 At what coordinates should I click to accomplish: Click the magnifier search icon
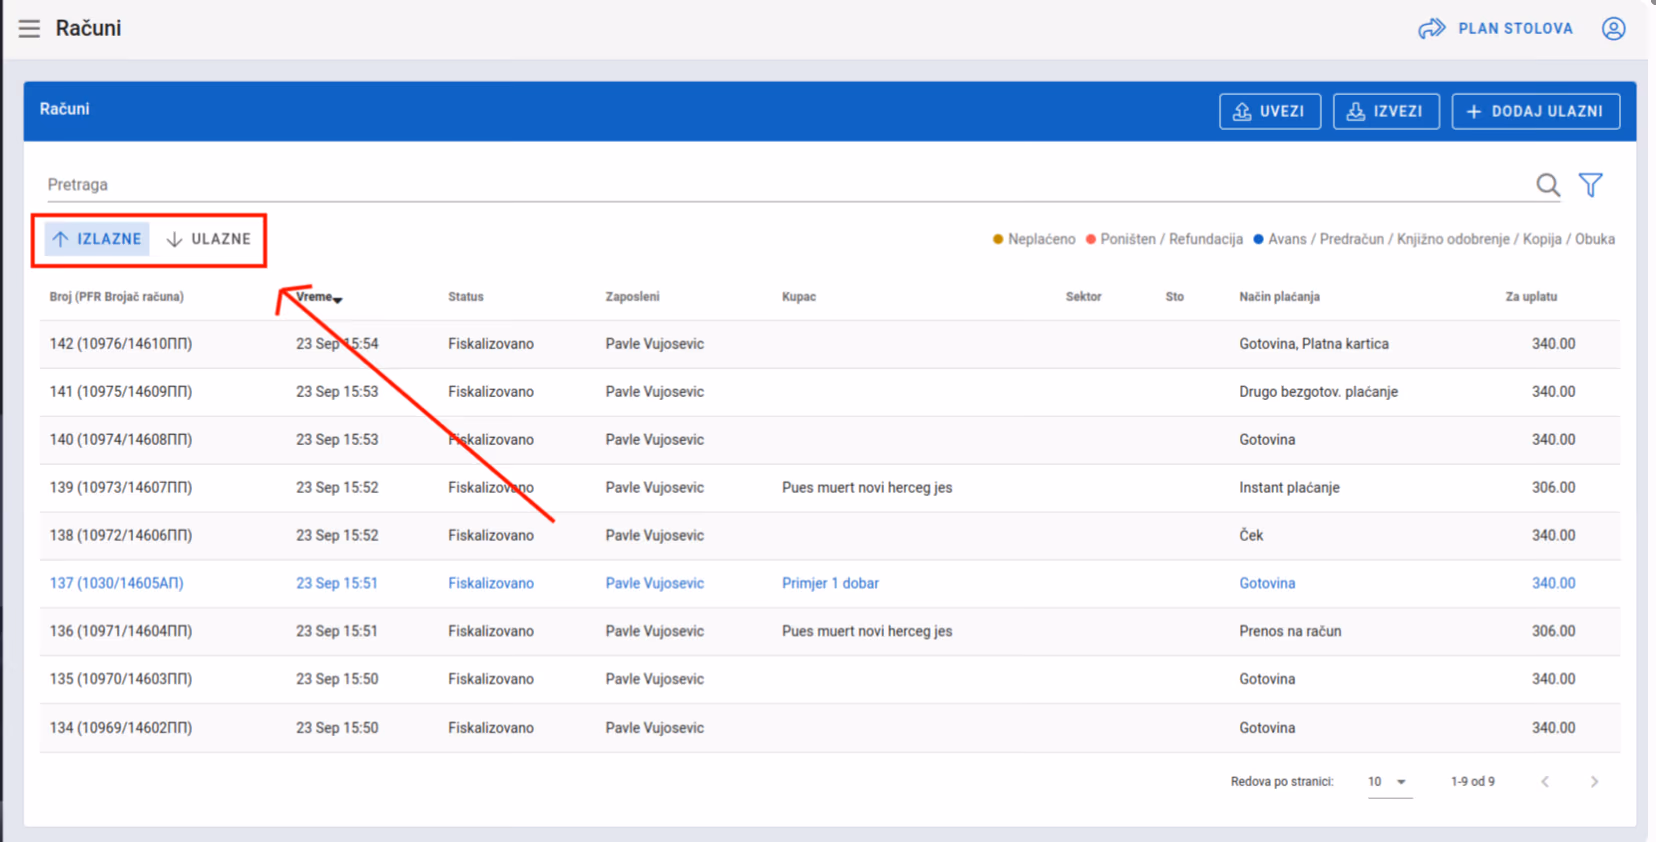(1548, 185)
